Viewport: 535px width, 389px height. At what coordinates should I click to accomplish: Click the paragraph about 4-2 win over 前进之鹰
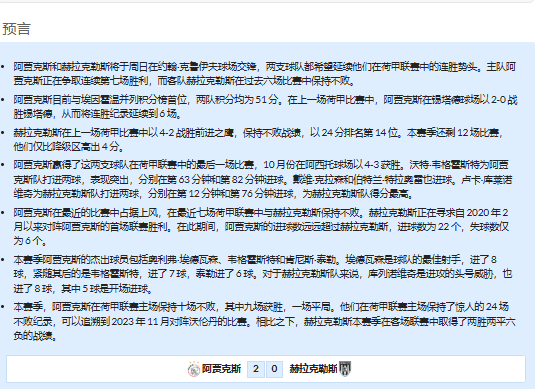click(258, 139)
